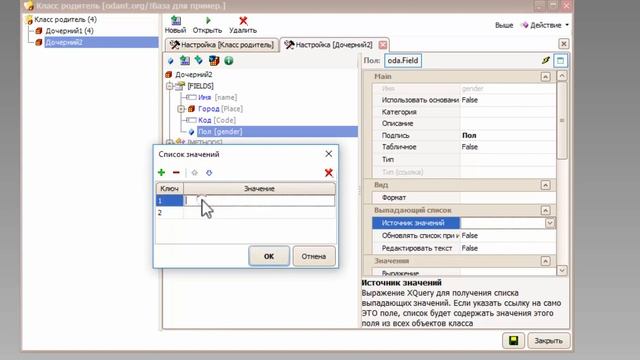640x360 pixels.
Task: Select the Код [Code] field
Action: [217, 120]
